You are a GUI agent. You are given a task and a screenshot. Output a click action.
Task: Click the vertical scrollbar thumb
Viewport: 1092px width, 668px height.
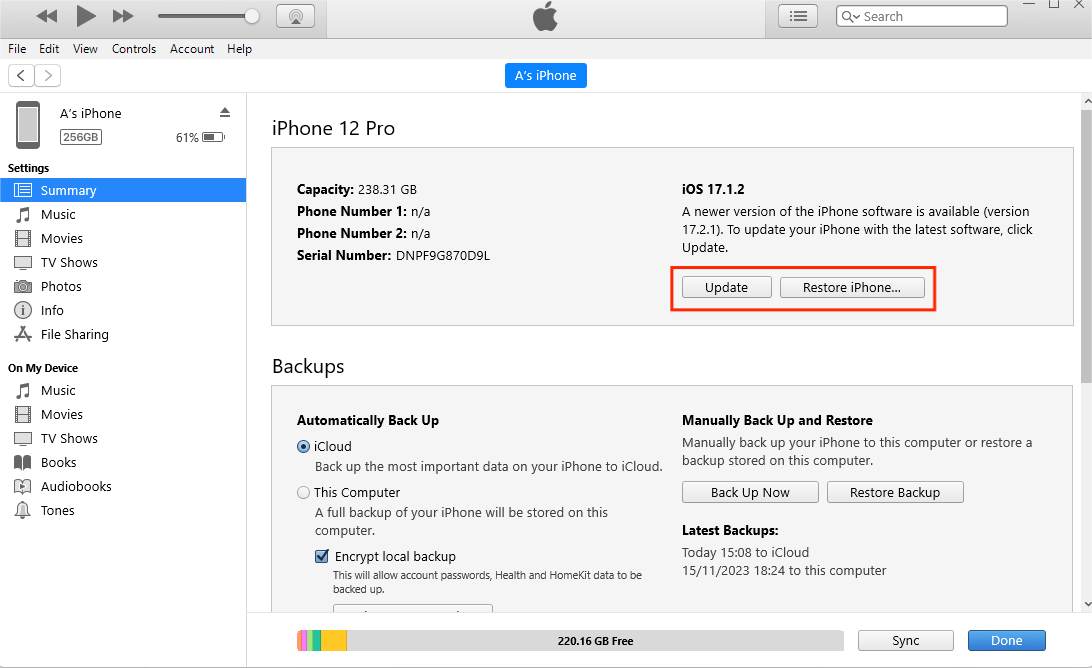(x=1086, y=245)
